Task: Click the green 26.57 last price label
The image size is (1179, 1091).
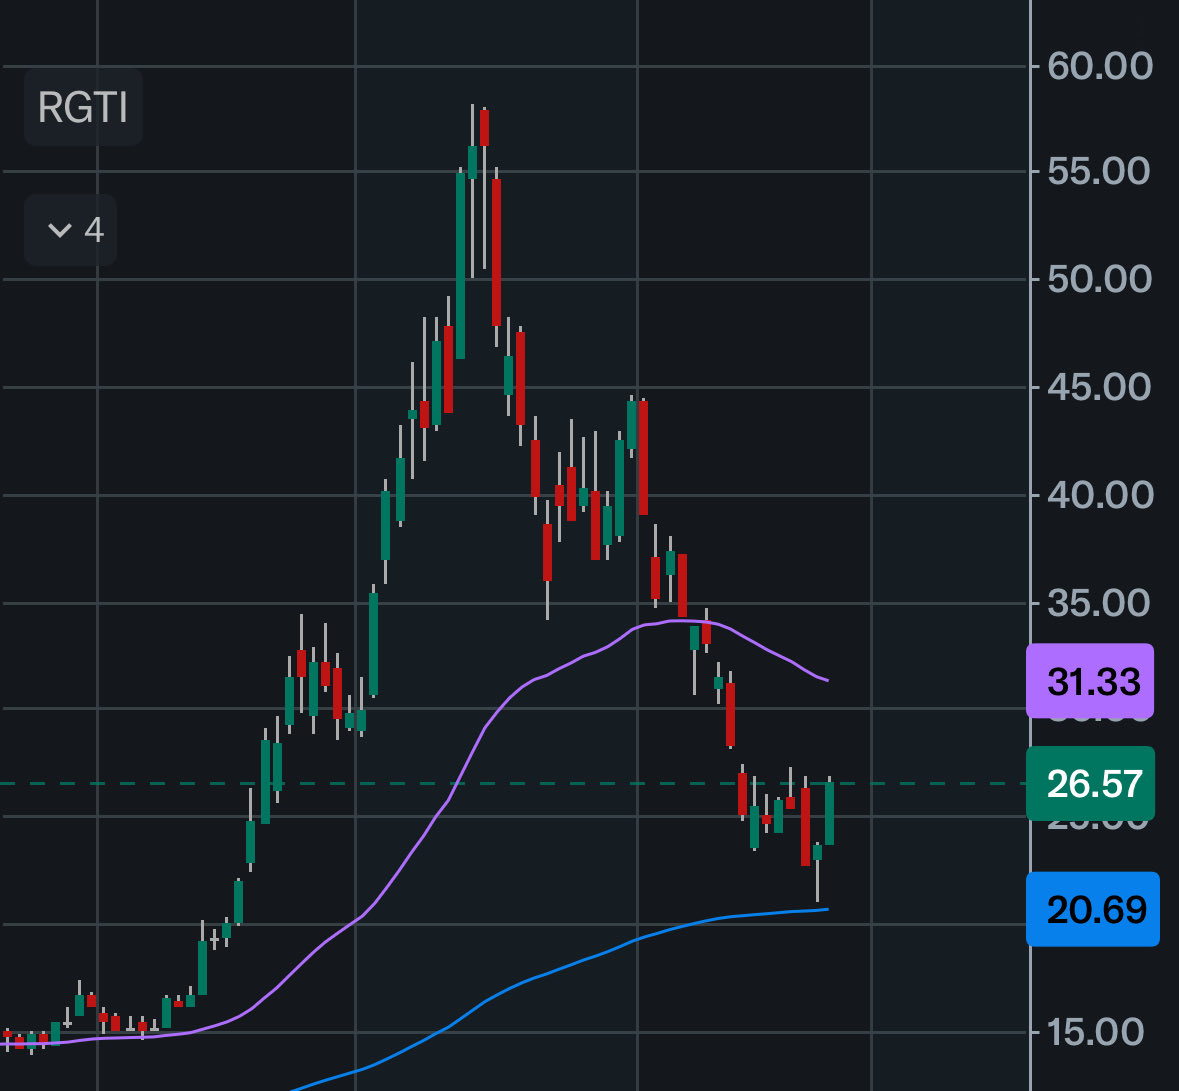Action: pos(1089,784)
